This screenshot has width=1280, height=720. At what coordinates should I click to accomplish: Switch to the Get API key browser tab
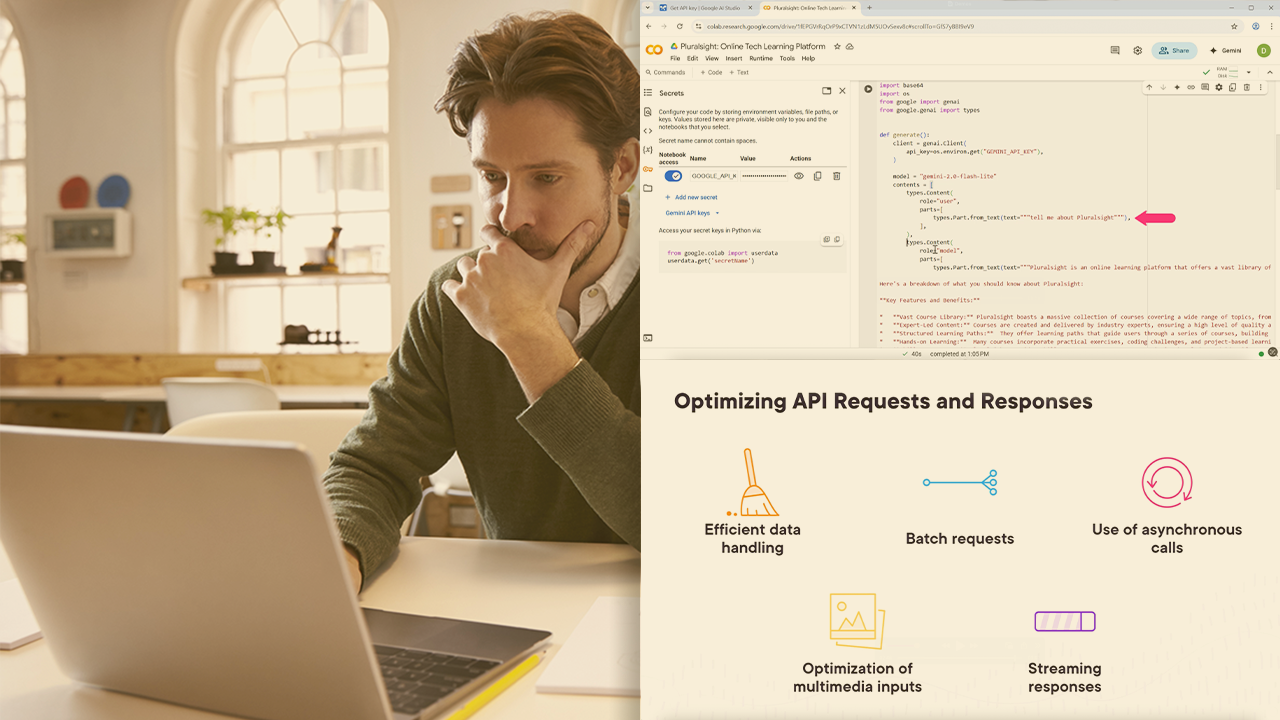click(x=702, y=8)
